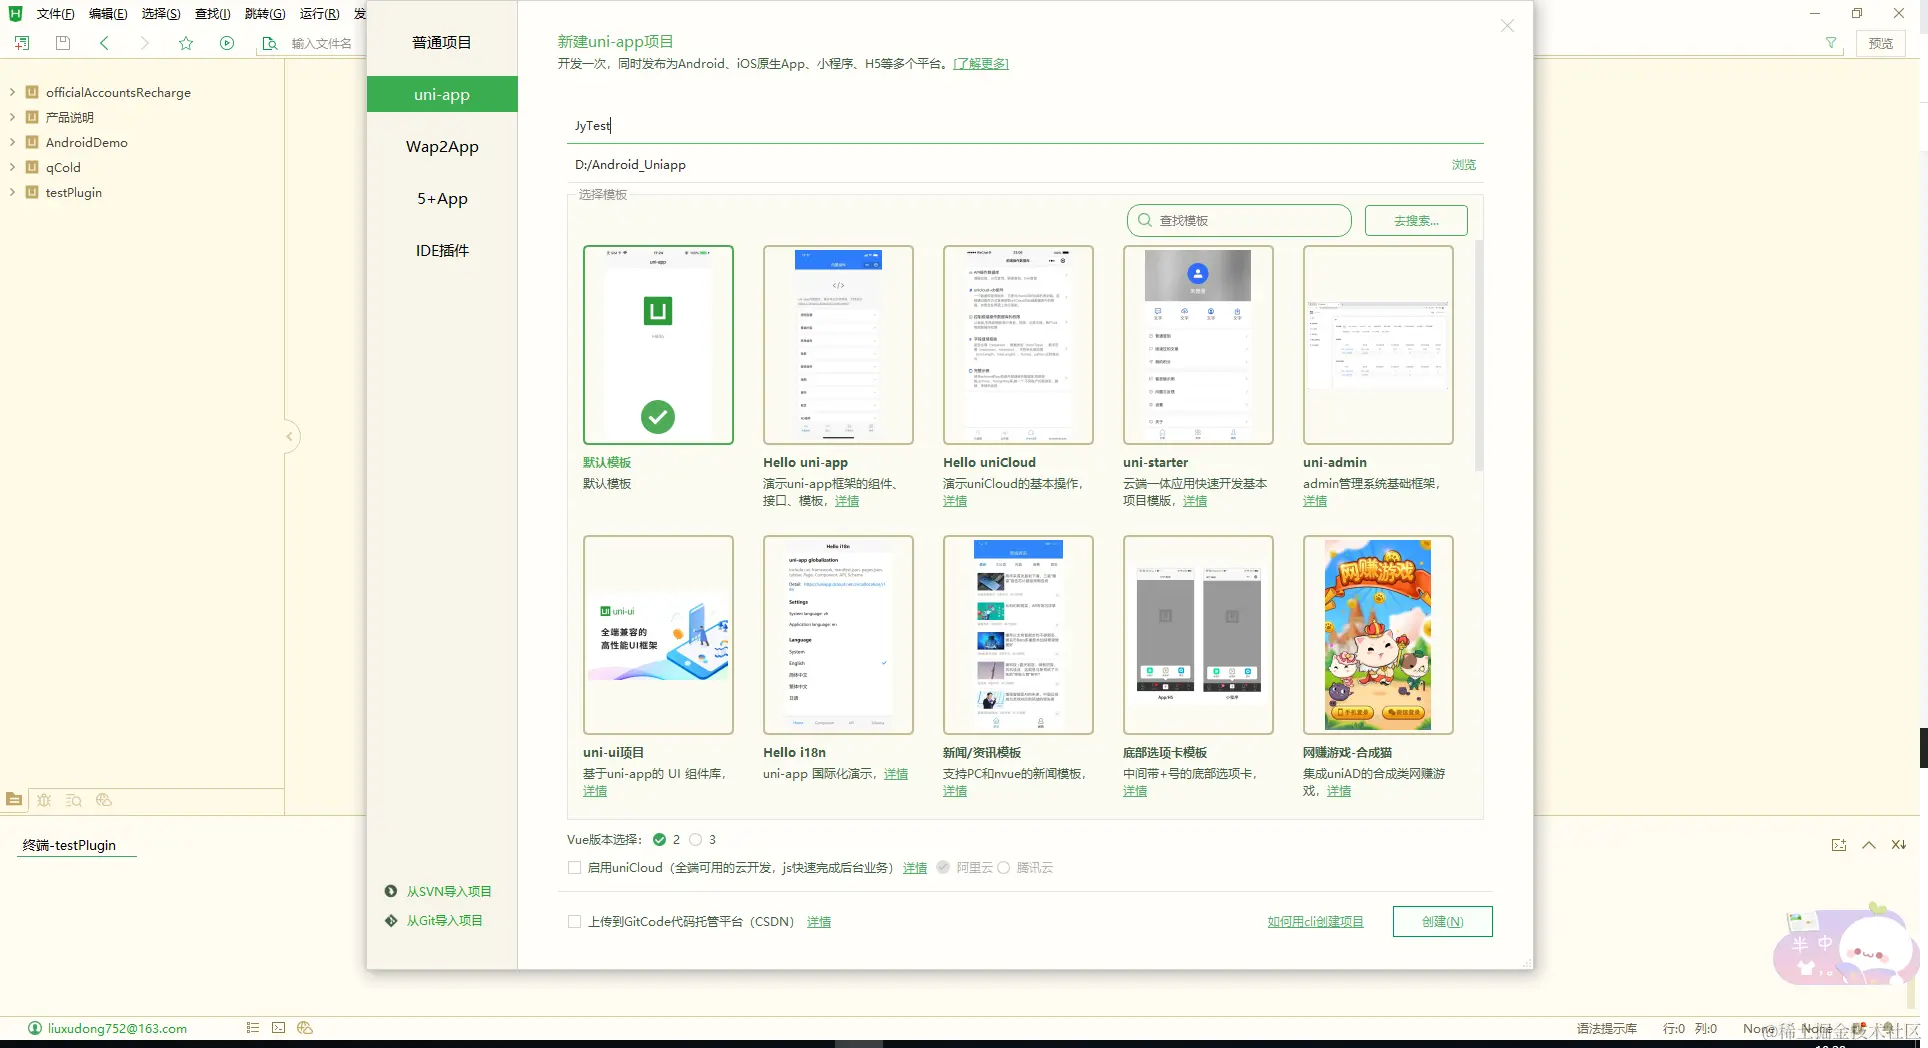Click the outline list icon in status bar

click(253, 1027)
